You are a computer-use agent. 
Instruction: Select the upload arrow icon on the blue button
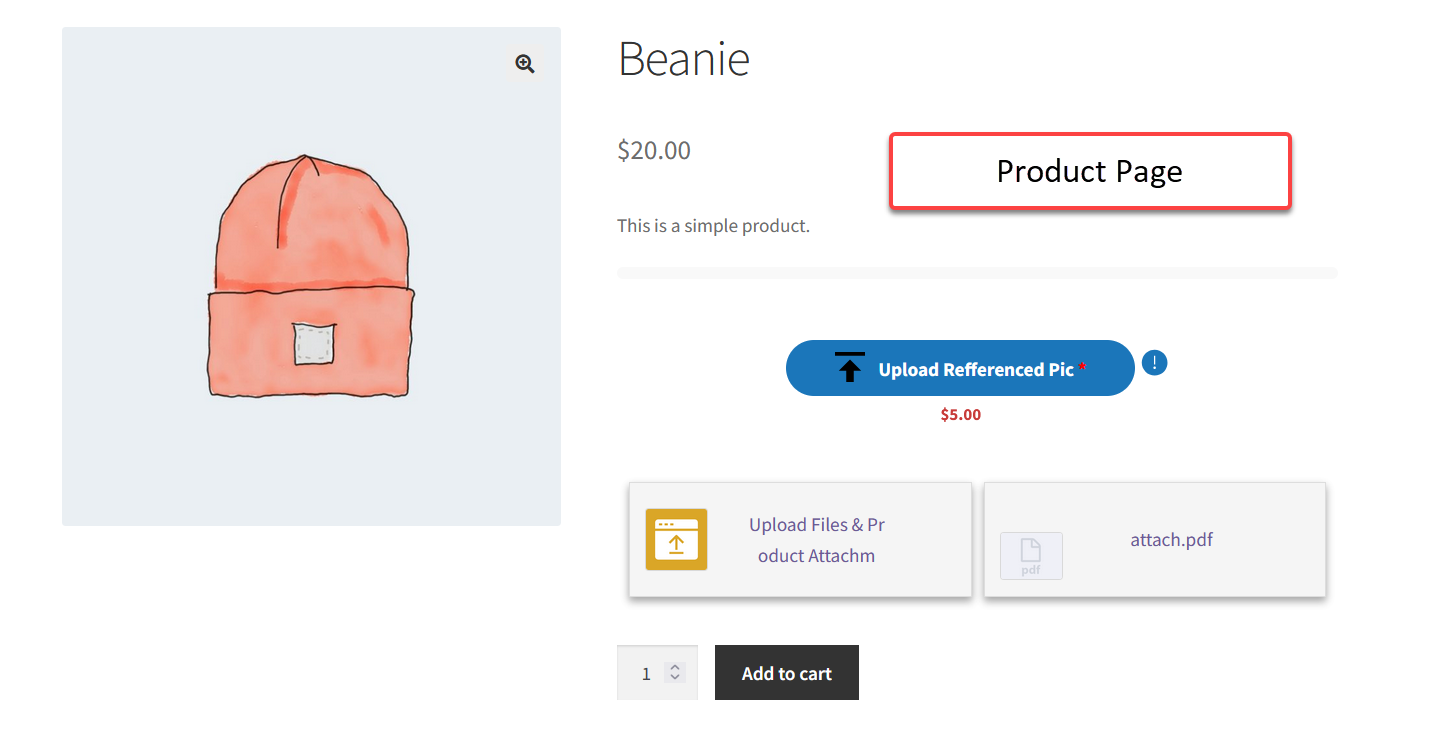coord(849,368)
